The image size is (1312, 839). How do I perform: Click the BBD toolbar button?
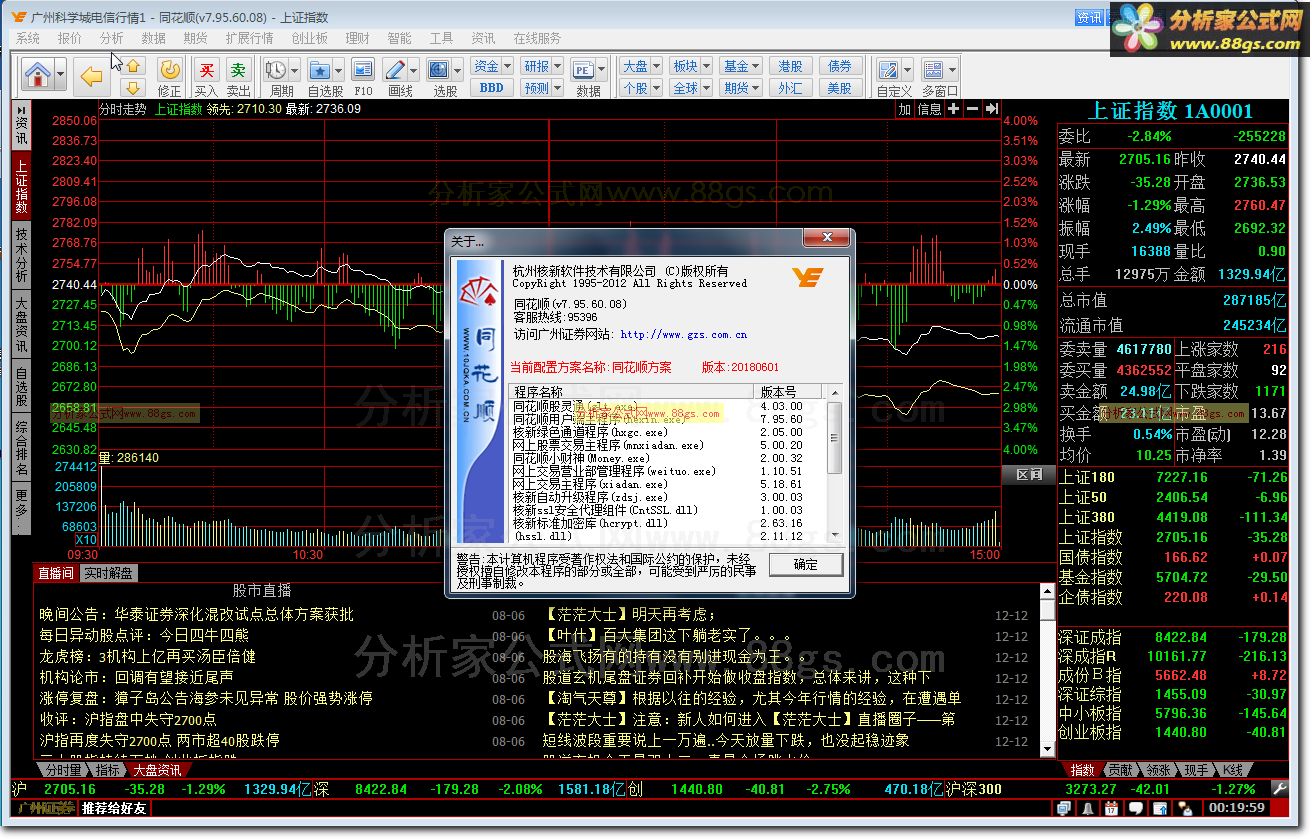(492, 88)
